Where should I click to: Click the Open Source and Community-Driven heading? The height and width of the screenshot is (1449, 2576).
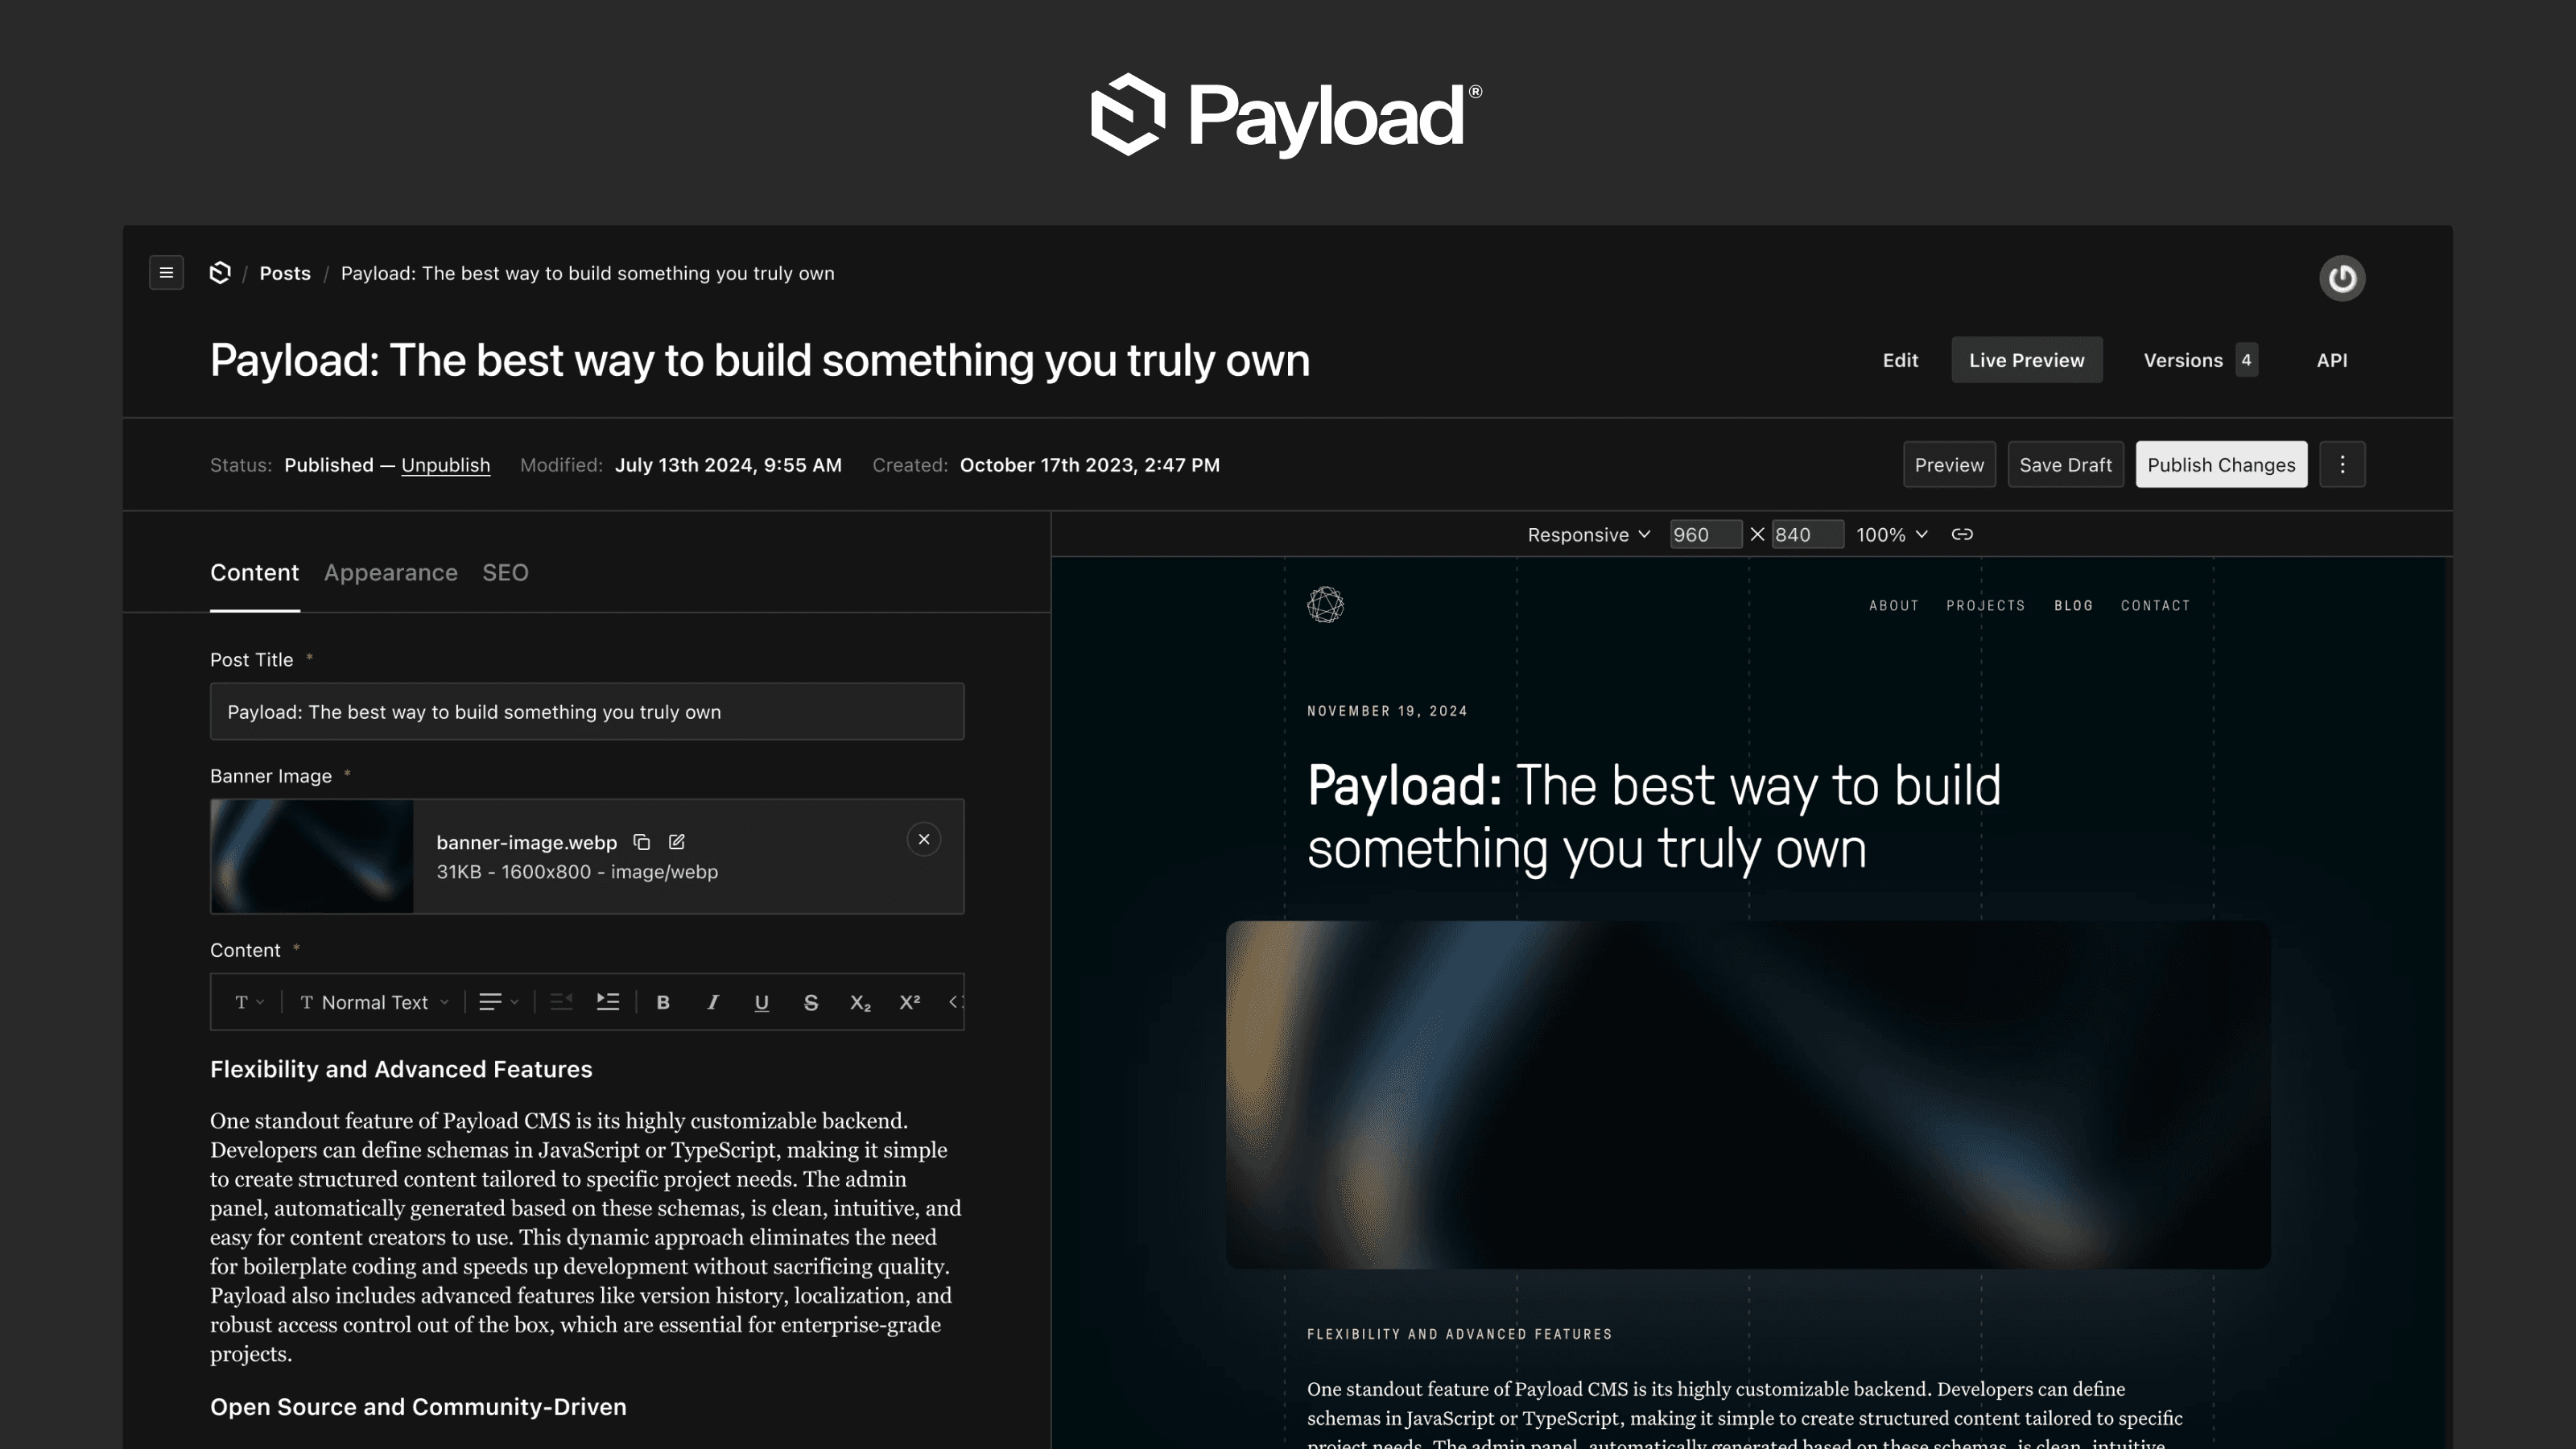coord(418,1407)
